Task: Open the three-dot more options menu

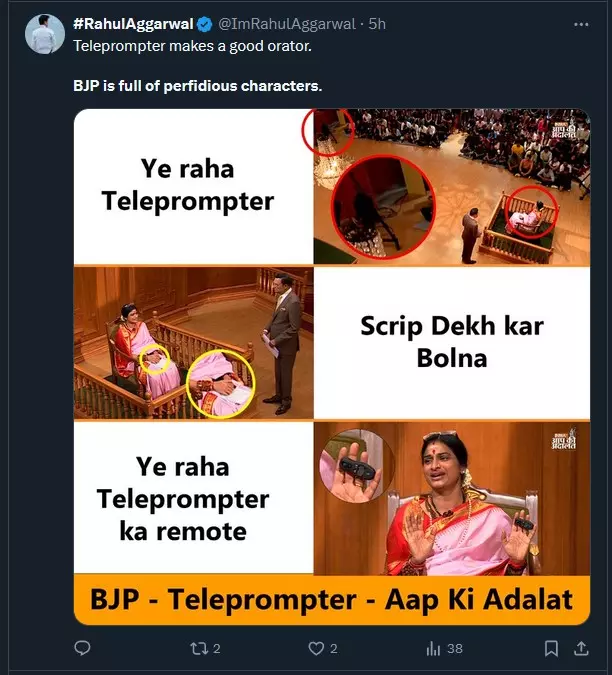Action: 581,25
